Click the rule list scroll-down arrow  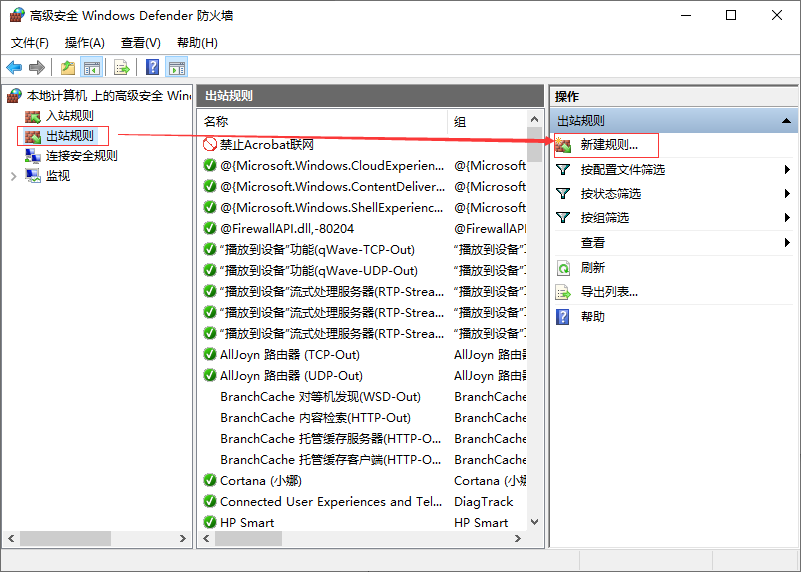point(534,522)
